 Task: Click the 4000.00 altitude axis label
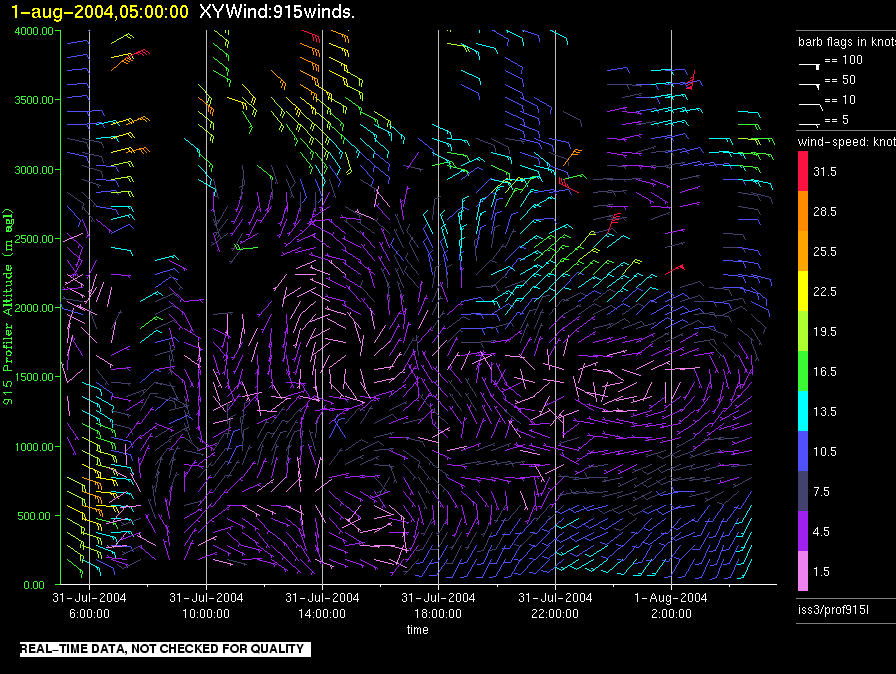[34, 31]
